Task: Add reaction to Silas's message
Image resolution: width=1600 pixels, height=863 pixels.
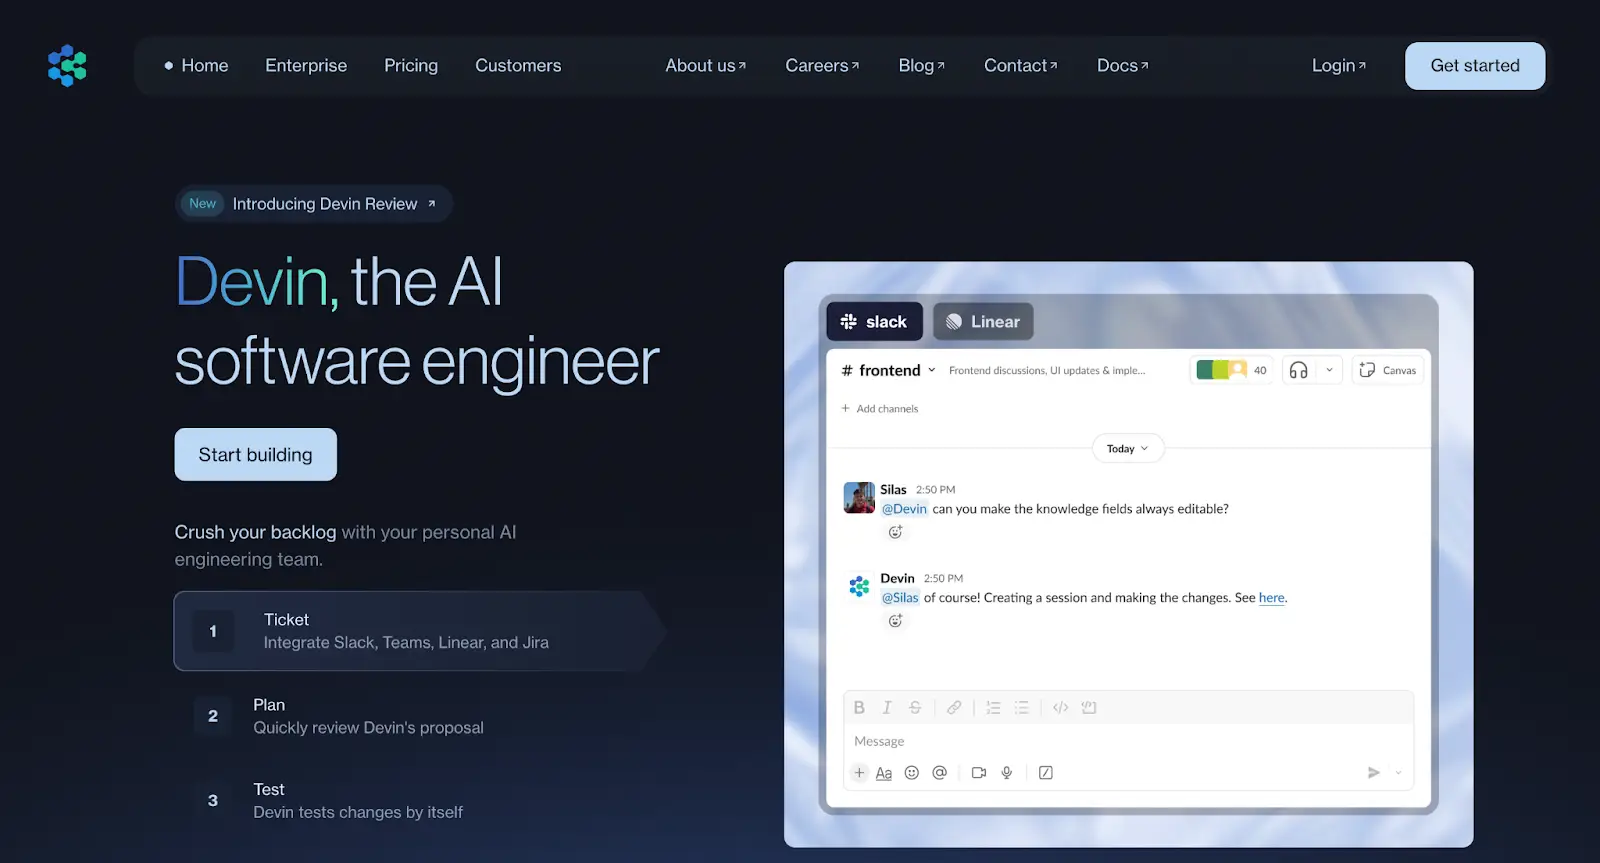Action: coord(895,532)
